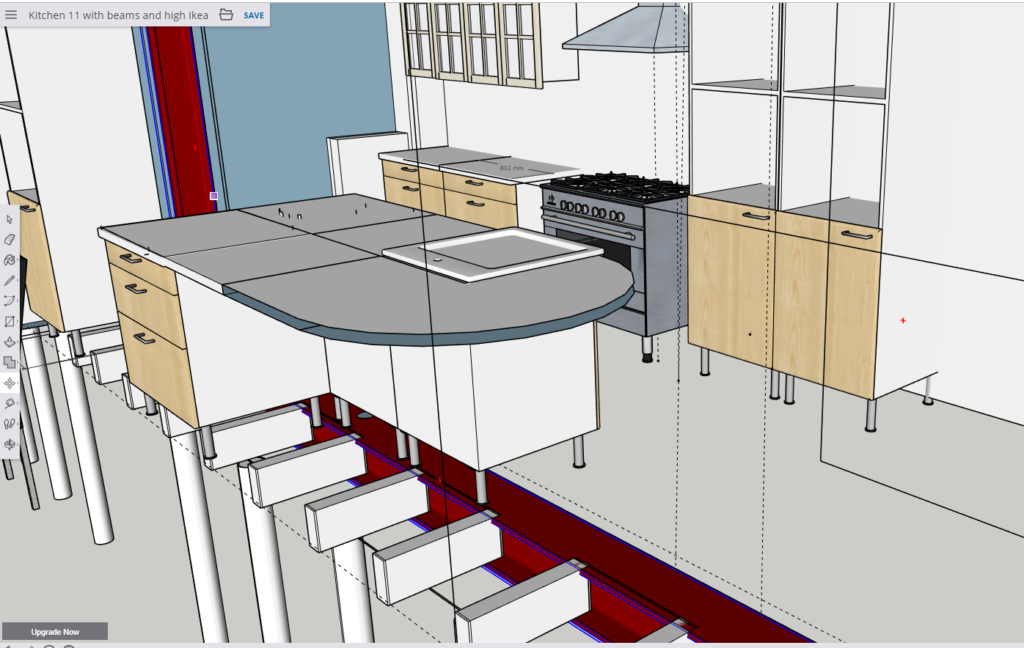Select the Orbit tool
1024x648 pixels.
coord(10,444)
